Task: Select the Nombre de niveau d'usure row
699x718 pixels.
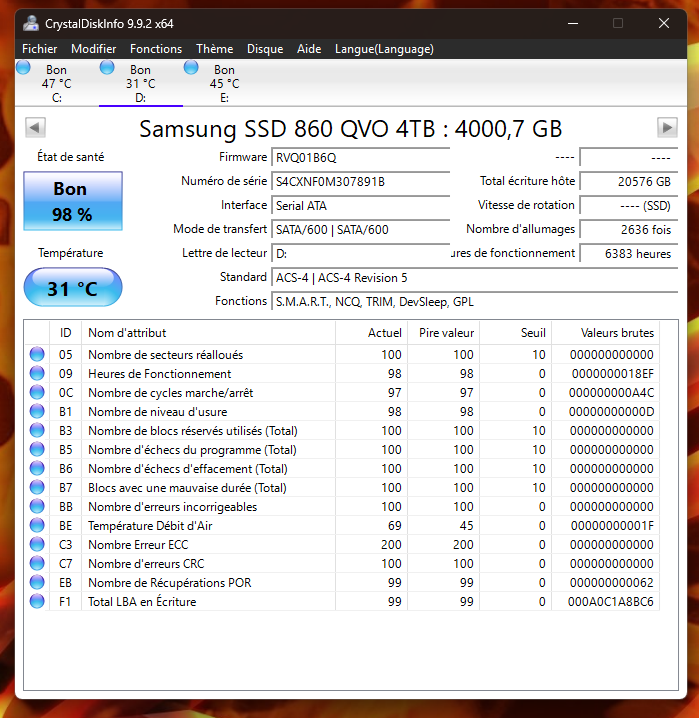Action: point(342,411)
